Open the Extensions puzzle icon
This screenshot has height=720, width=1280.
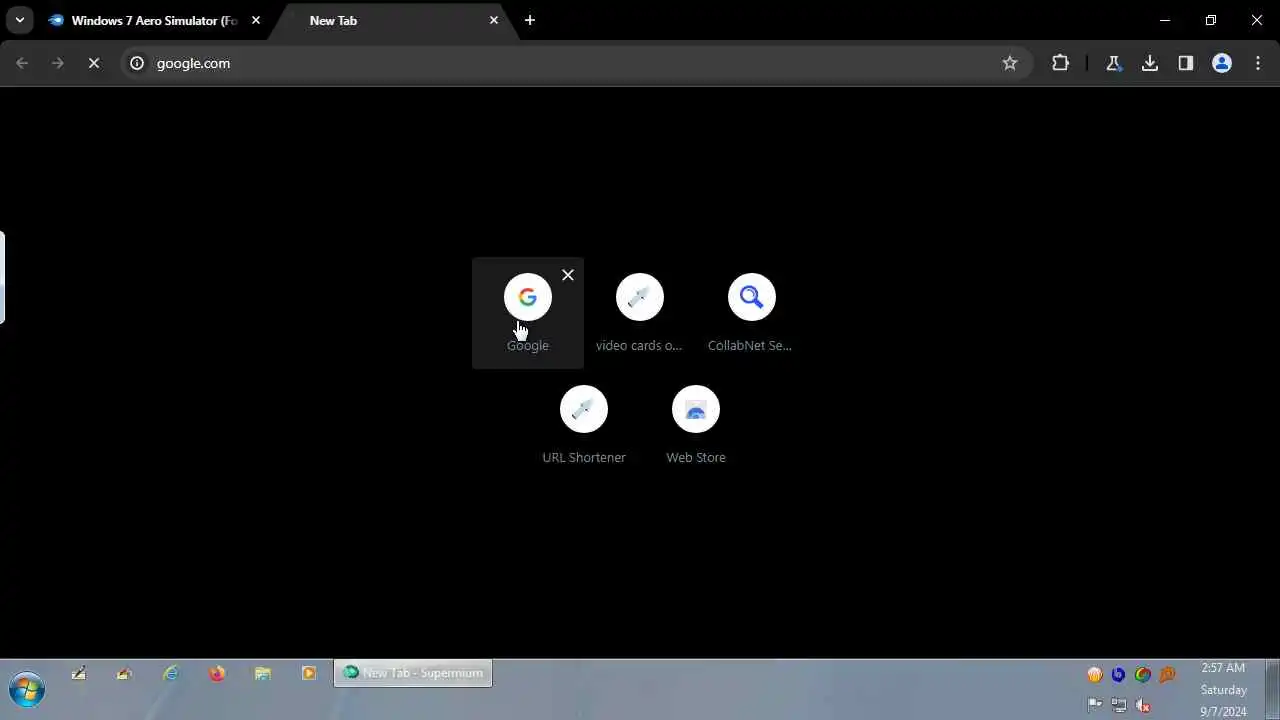pos(1061,63)
